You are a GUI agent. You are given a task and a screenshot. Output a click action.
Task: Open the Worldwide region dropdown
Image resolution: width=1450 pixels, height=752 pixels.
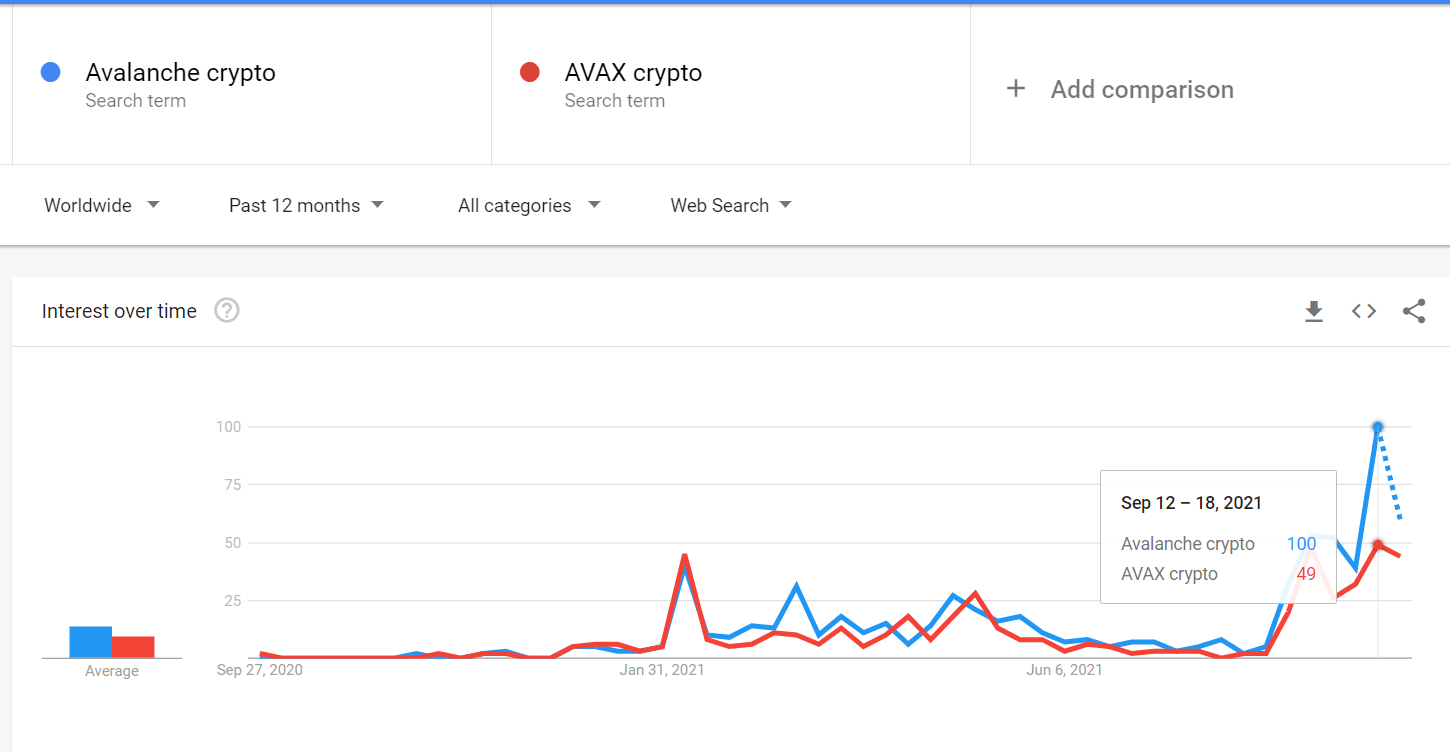click(x=101, y=205)
